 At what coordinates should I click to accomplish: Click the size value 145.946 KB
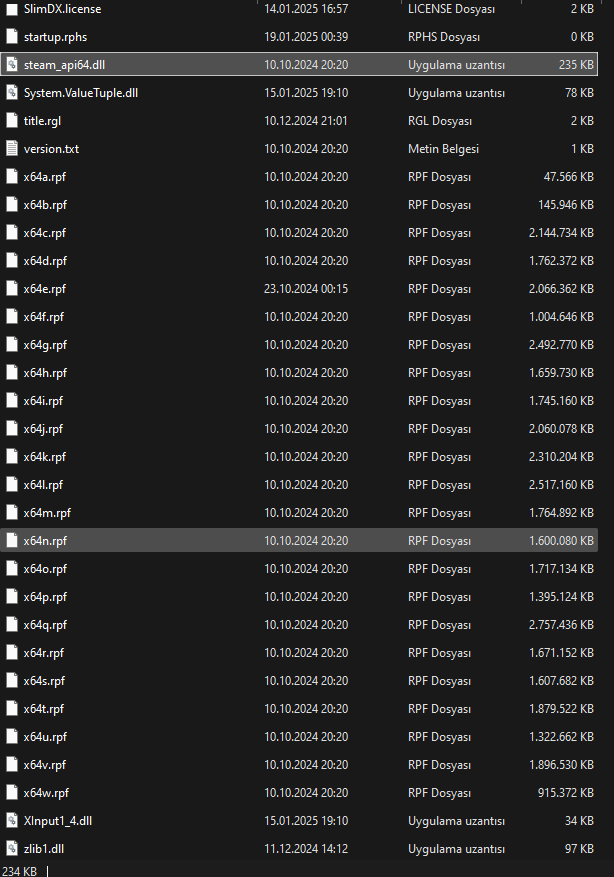566,205
